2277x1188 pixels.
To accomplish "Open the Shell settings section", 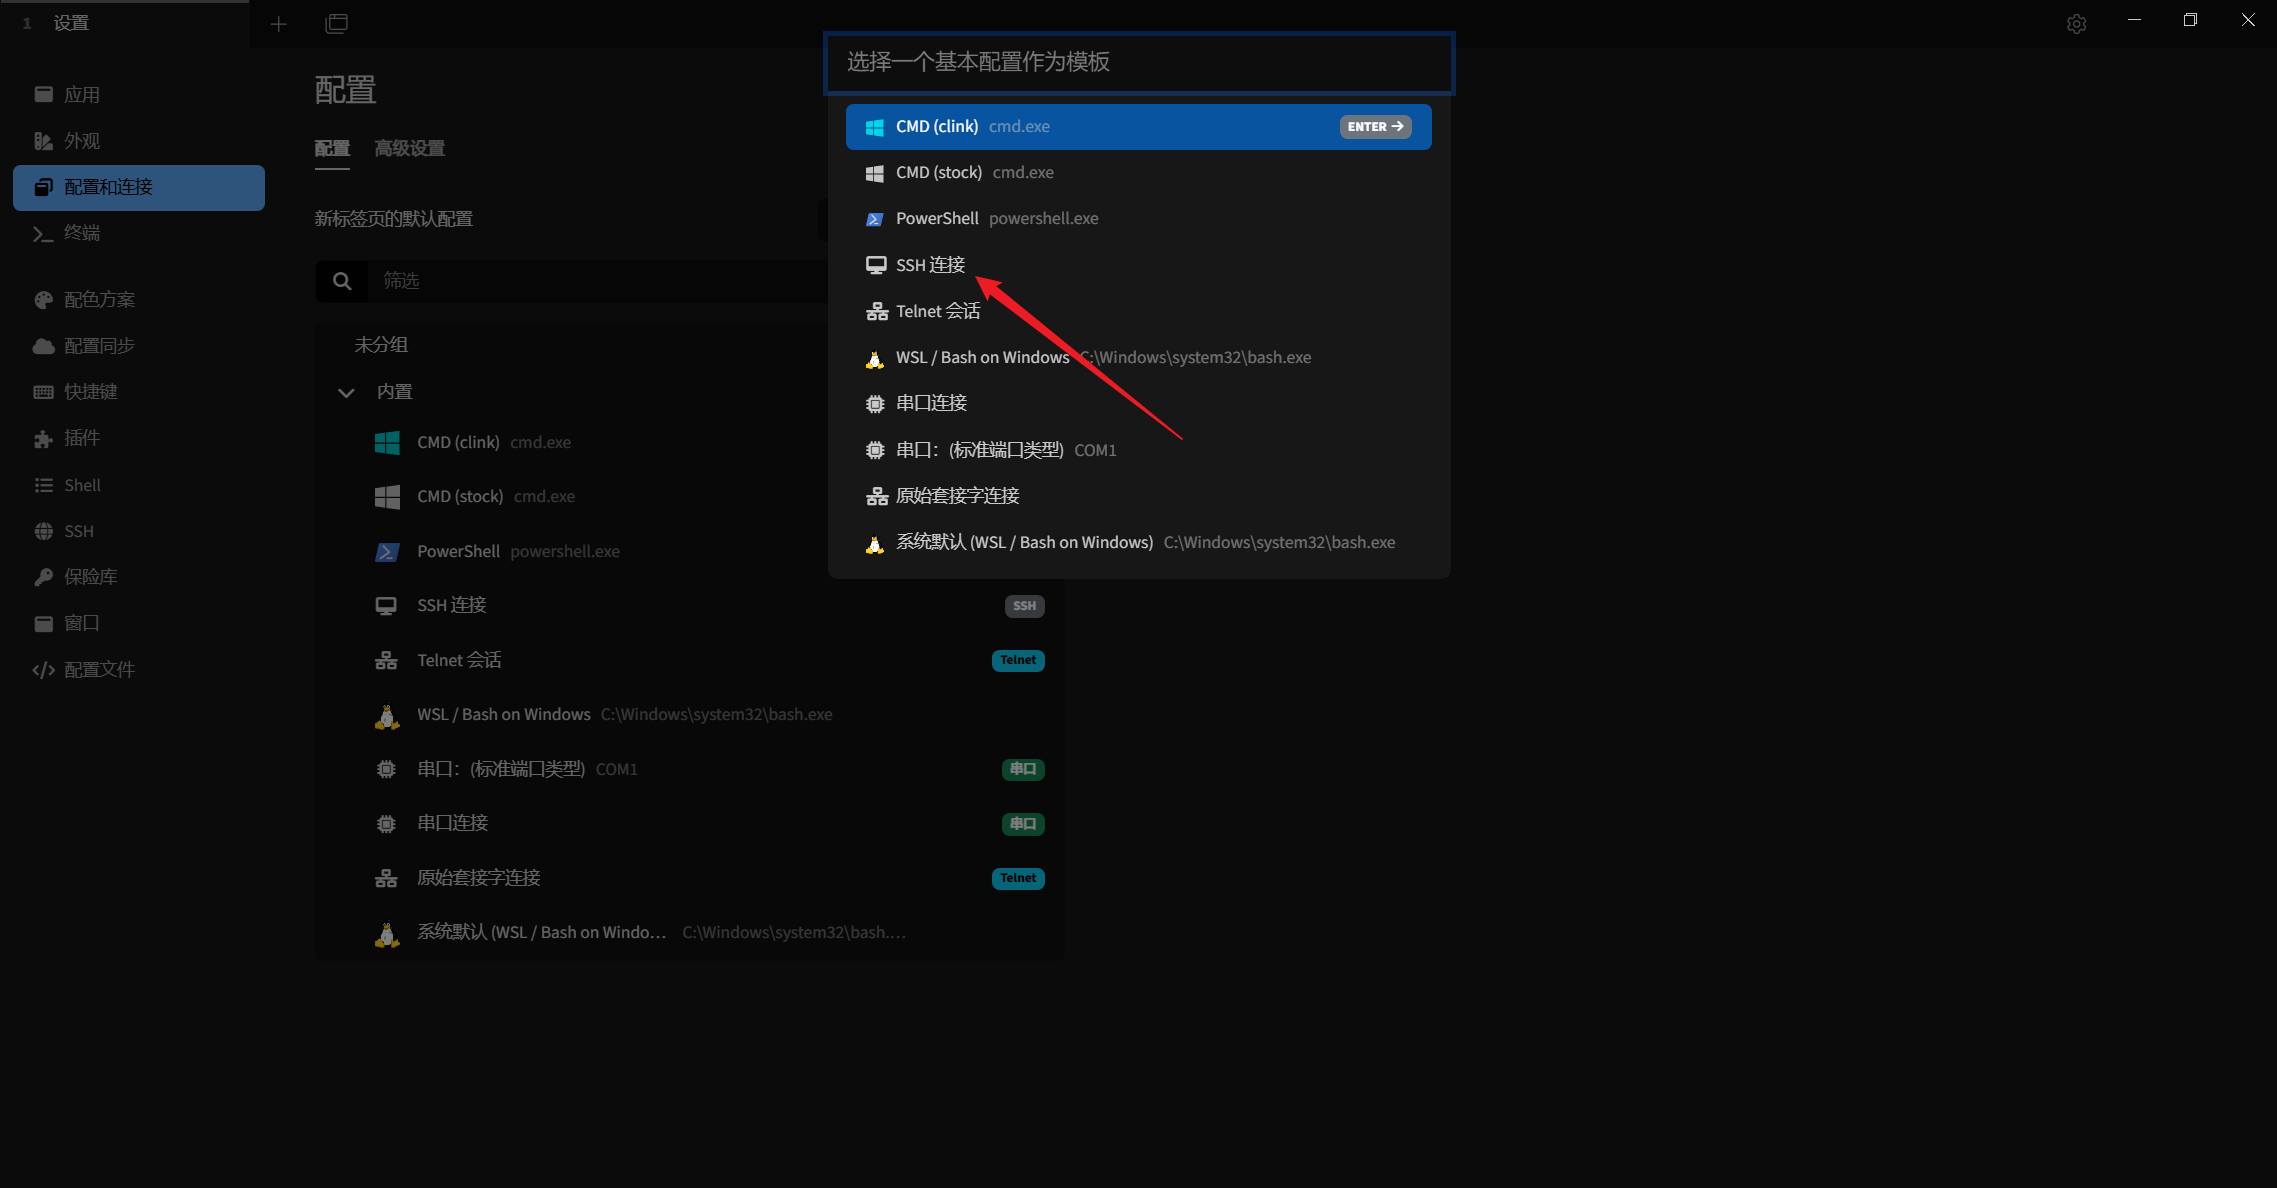I will 139,485.
